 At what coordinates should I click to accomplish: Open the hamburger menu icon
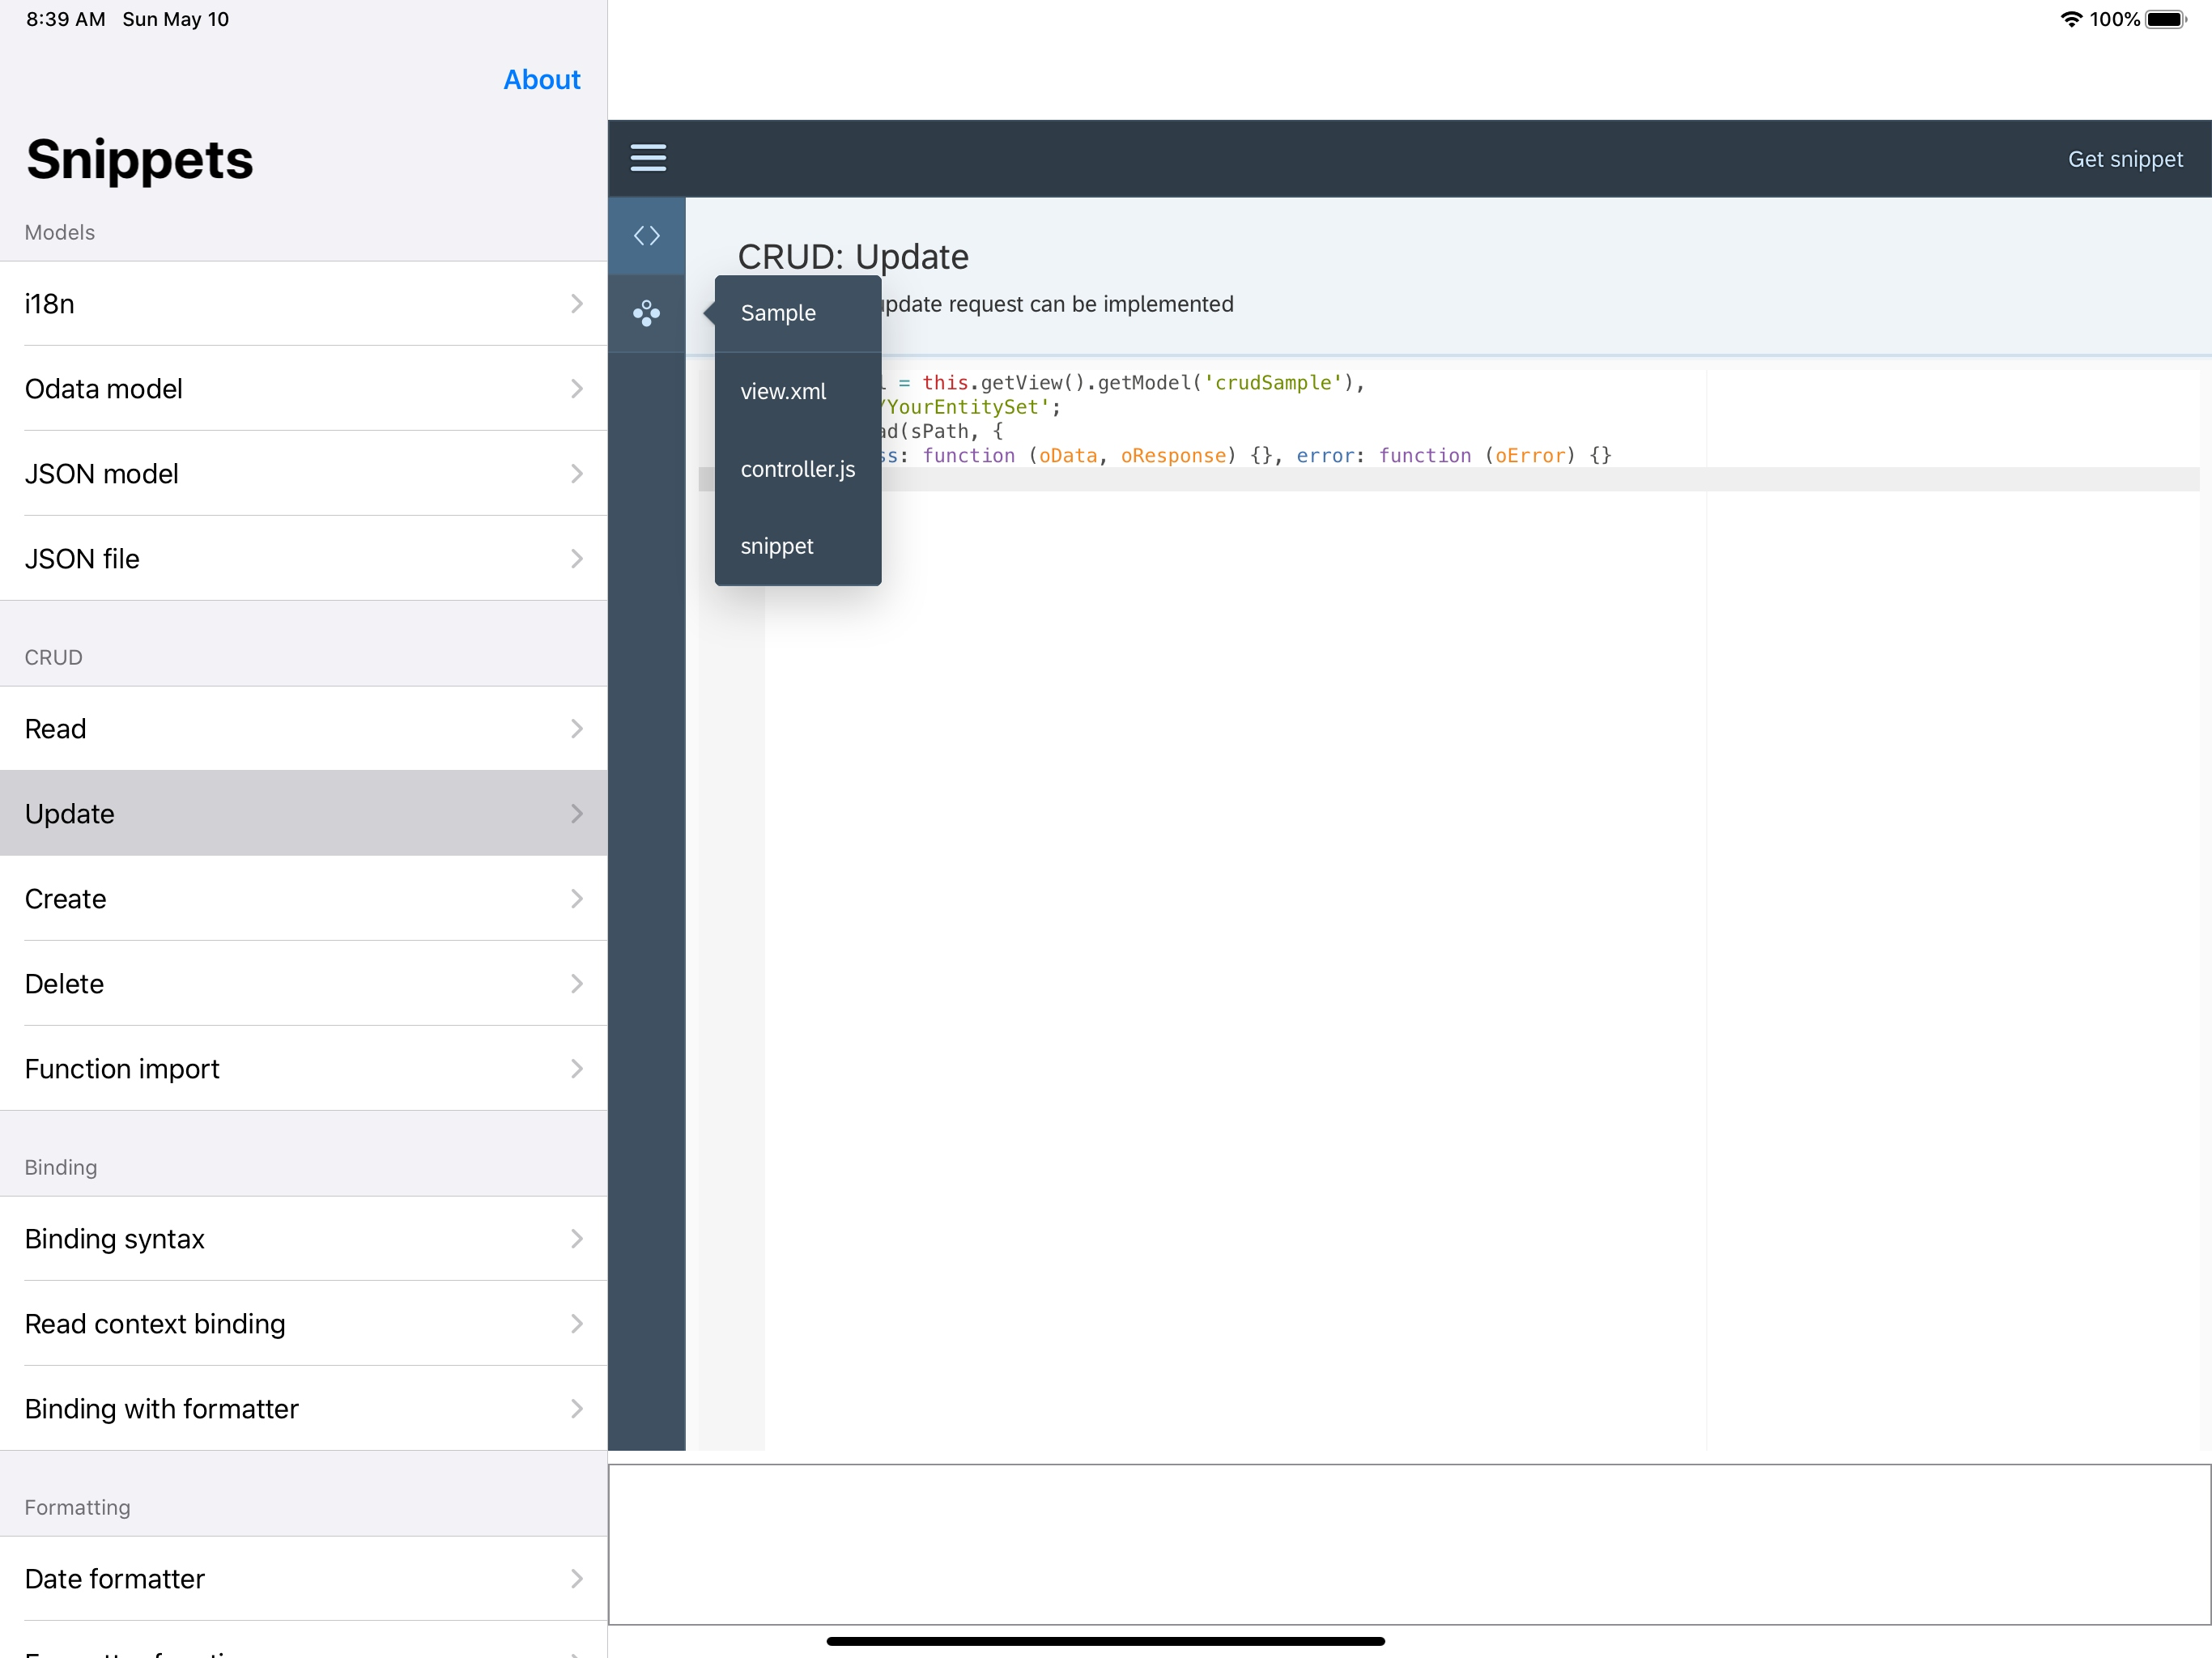(648, 158)
